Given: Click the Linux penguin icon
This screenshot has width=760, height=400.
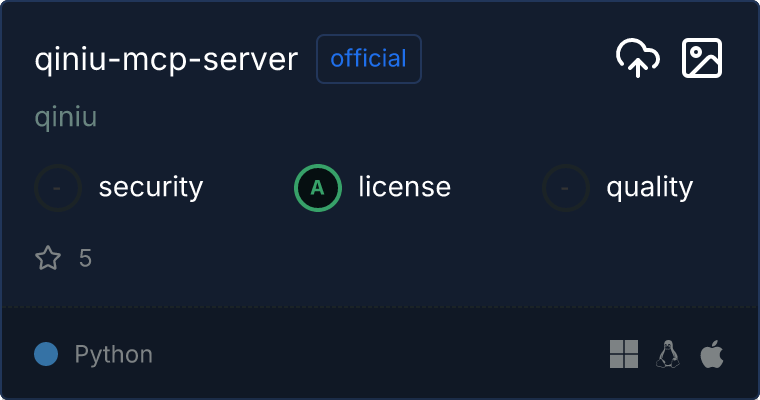Looking at the screenshot, I should (668, 354).
